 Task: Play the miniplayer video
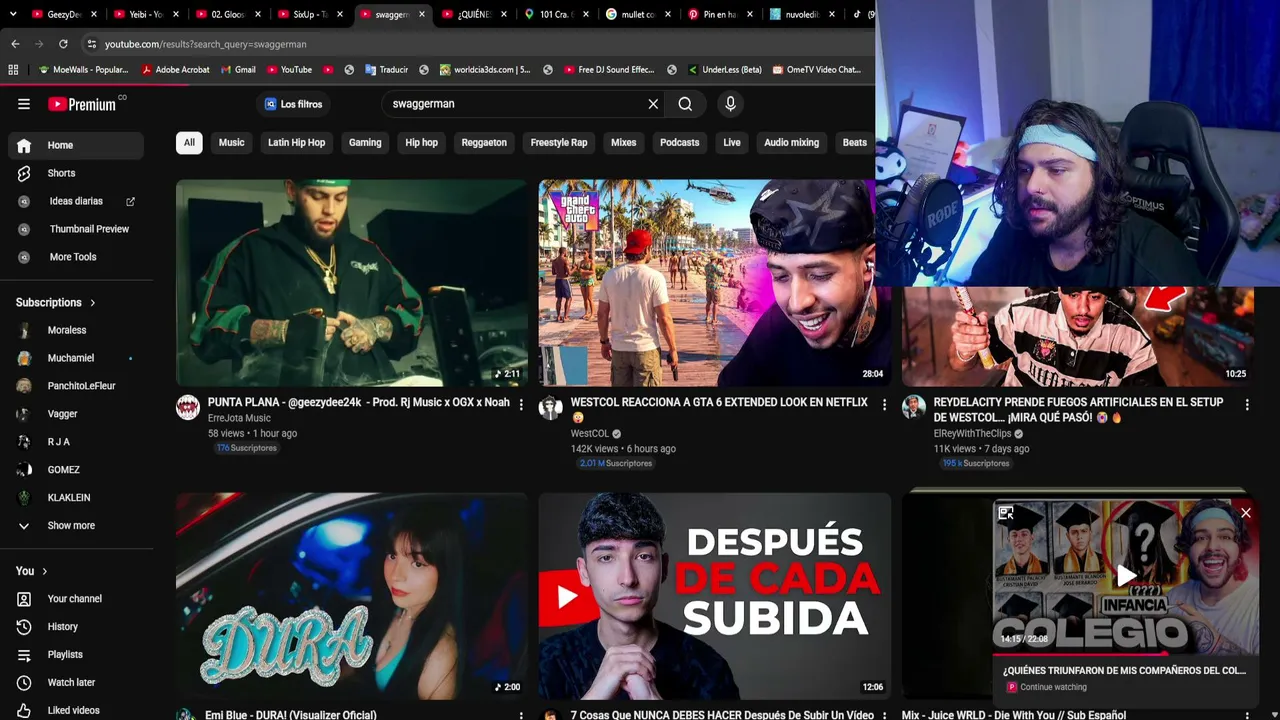point(1126,575)
